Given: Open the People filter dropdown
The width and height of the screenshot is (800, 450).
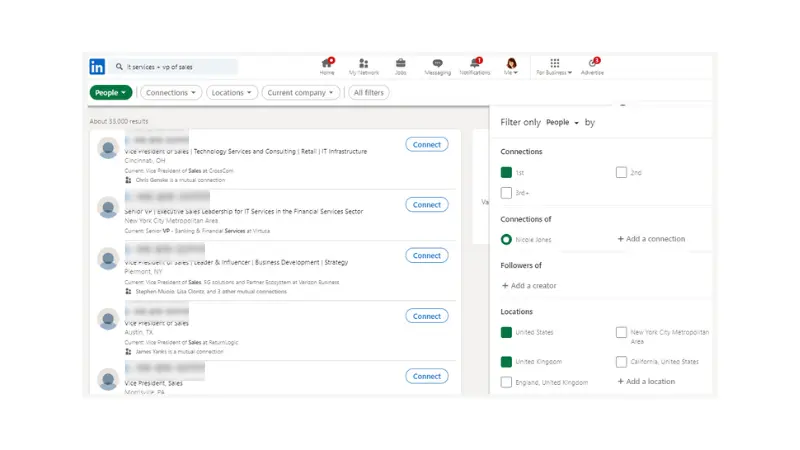Looking at the screenshot, I should point(111,92).
